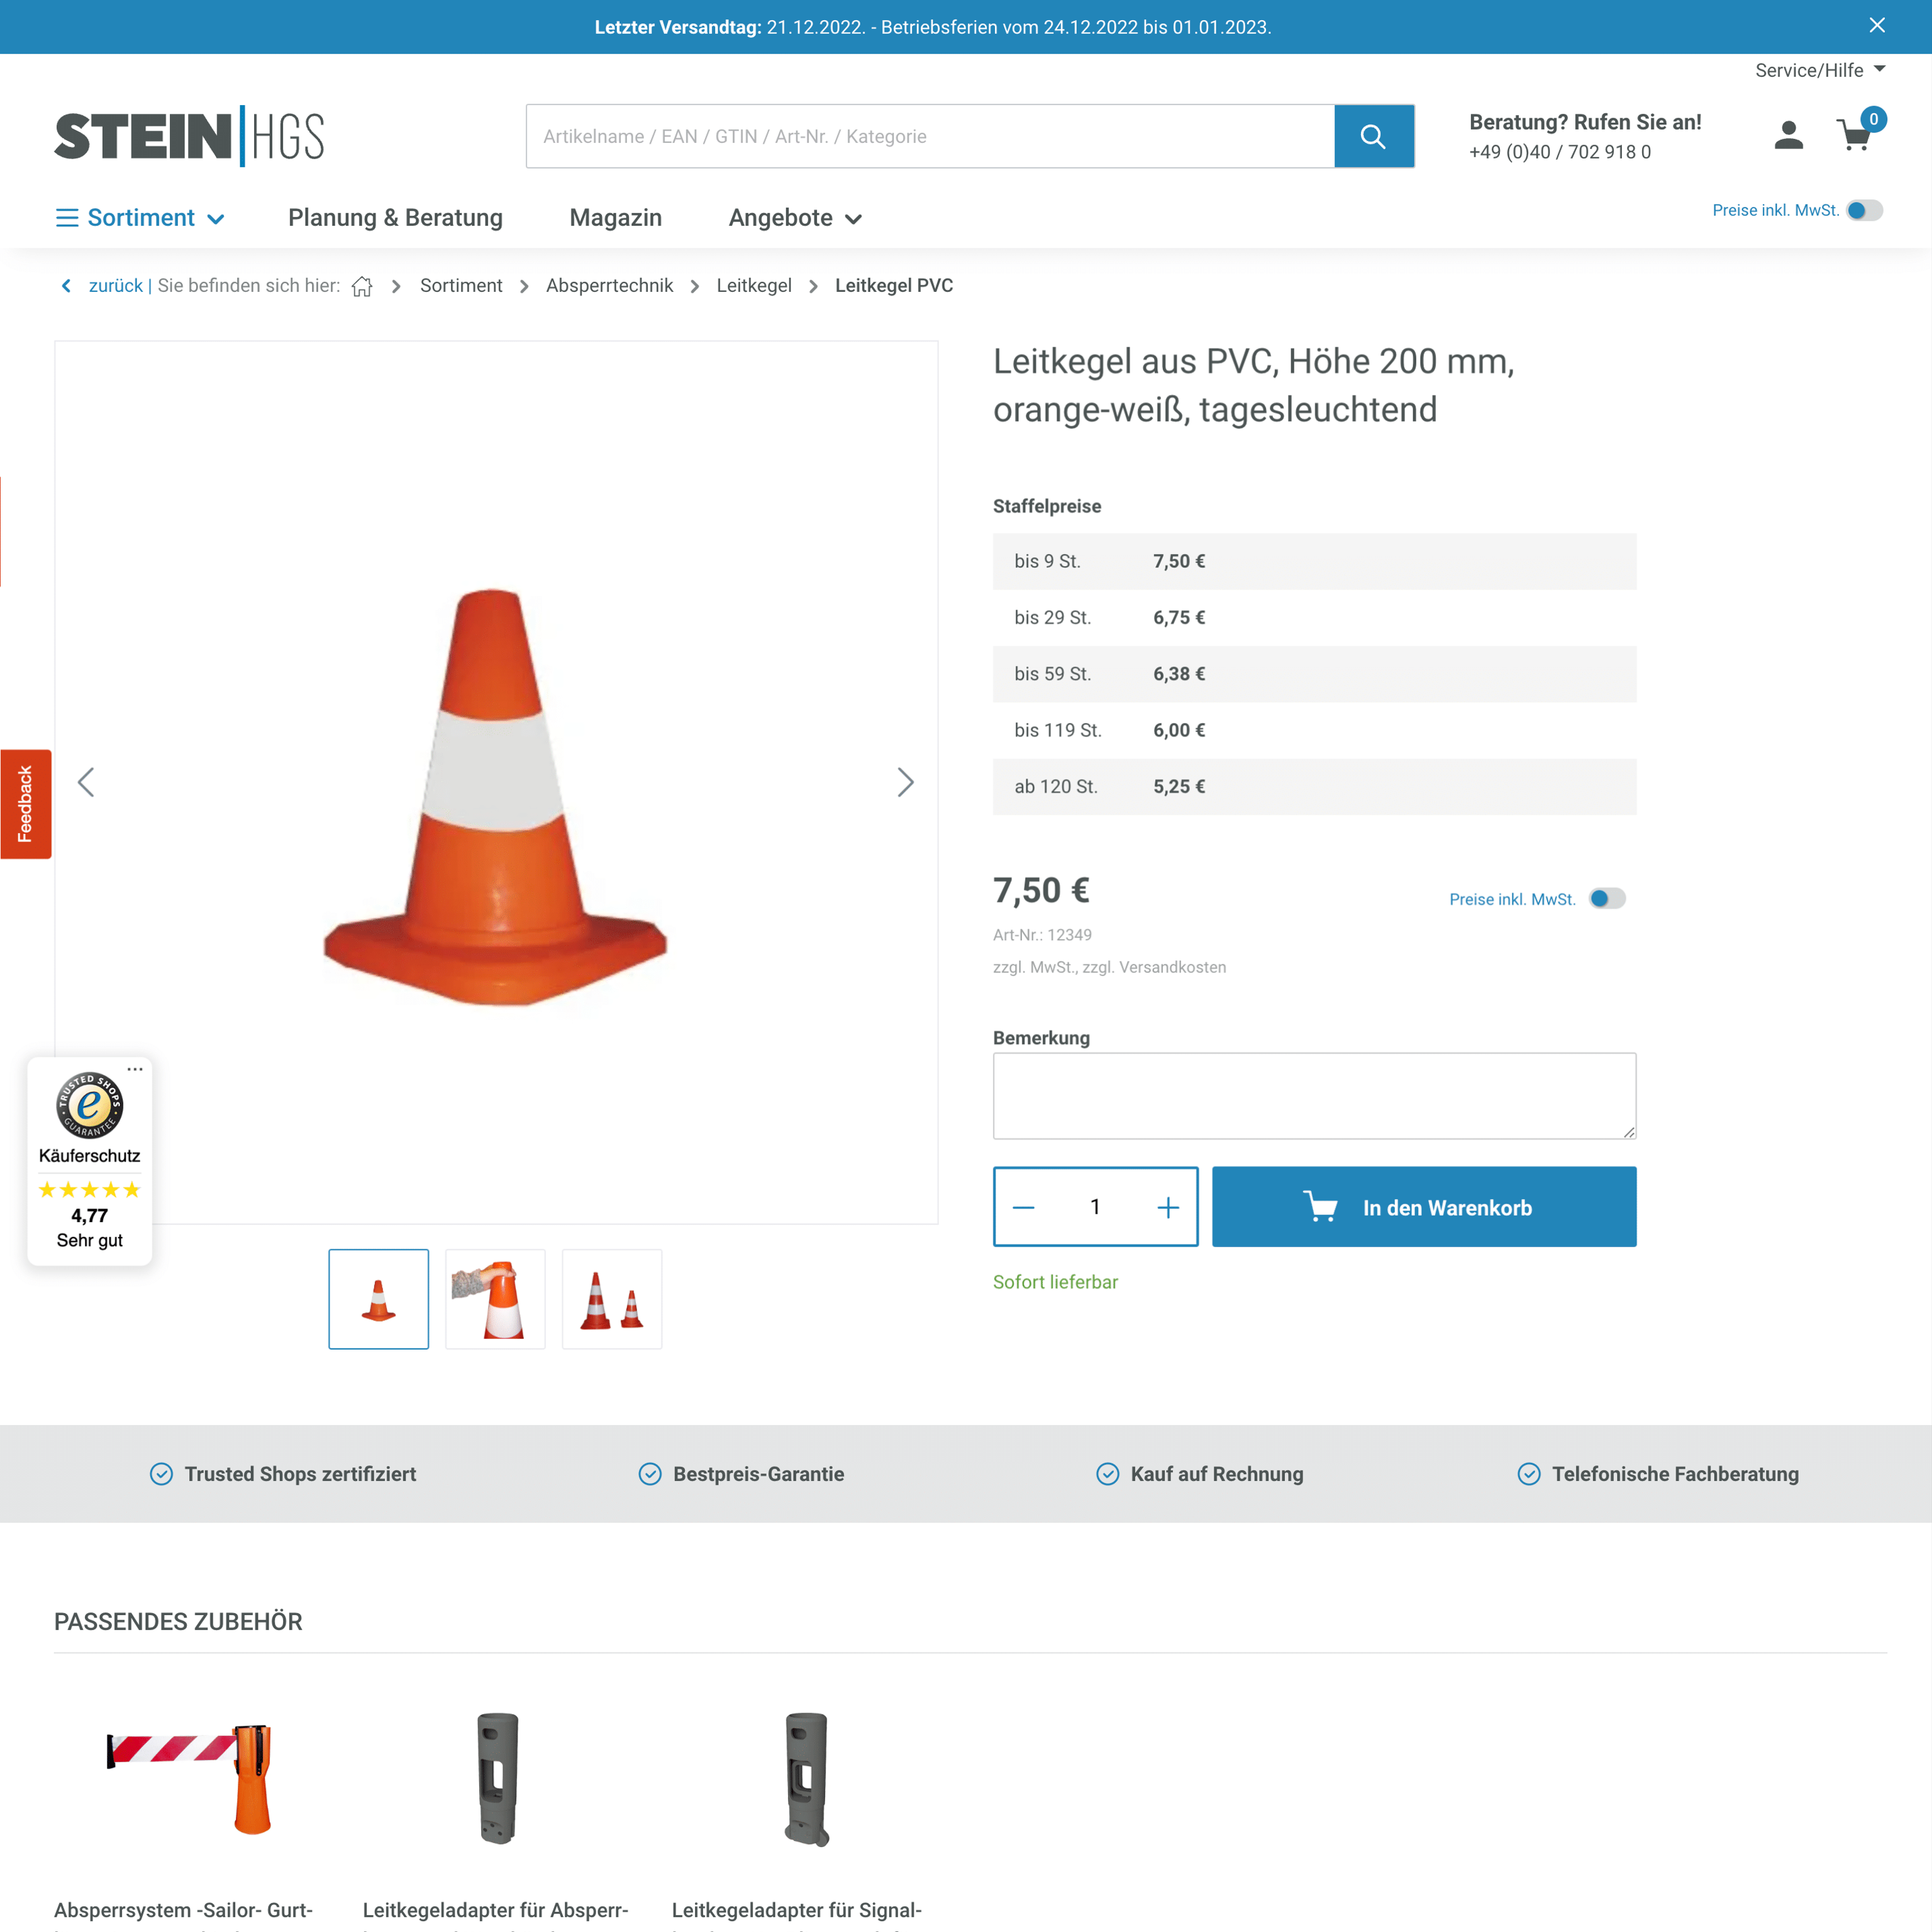The image size is (1932, 1932).
Task: Show the next product image via right arrow
Action: (905, 782)
